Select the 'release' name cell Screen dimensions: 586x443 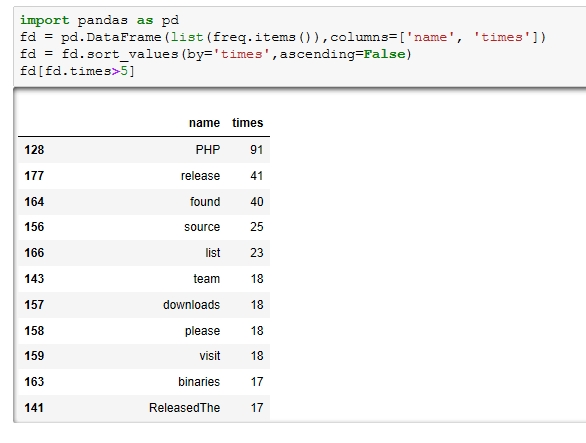(200, 176)
